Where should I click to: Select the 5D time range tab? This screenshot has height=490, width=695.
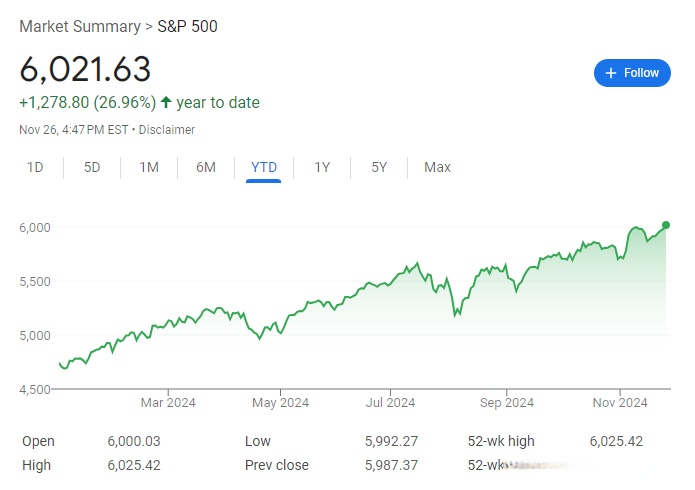[92, 167]
